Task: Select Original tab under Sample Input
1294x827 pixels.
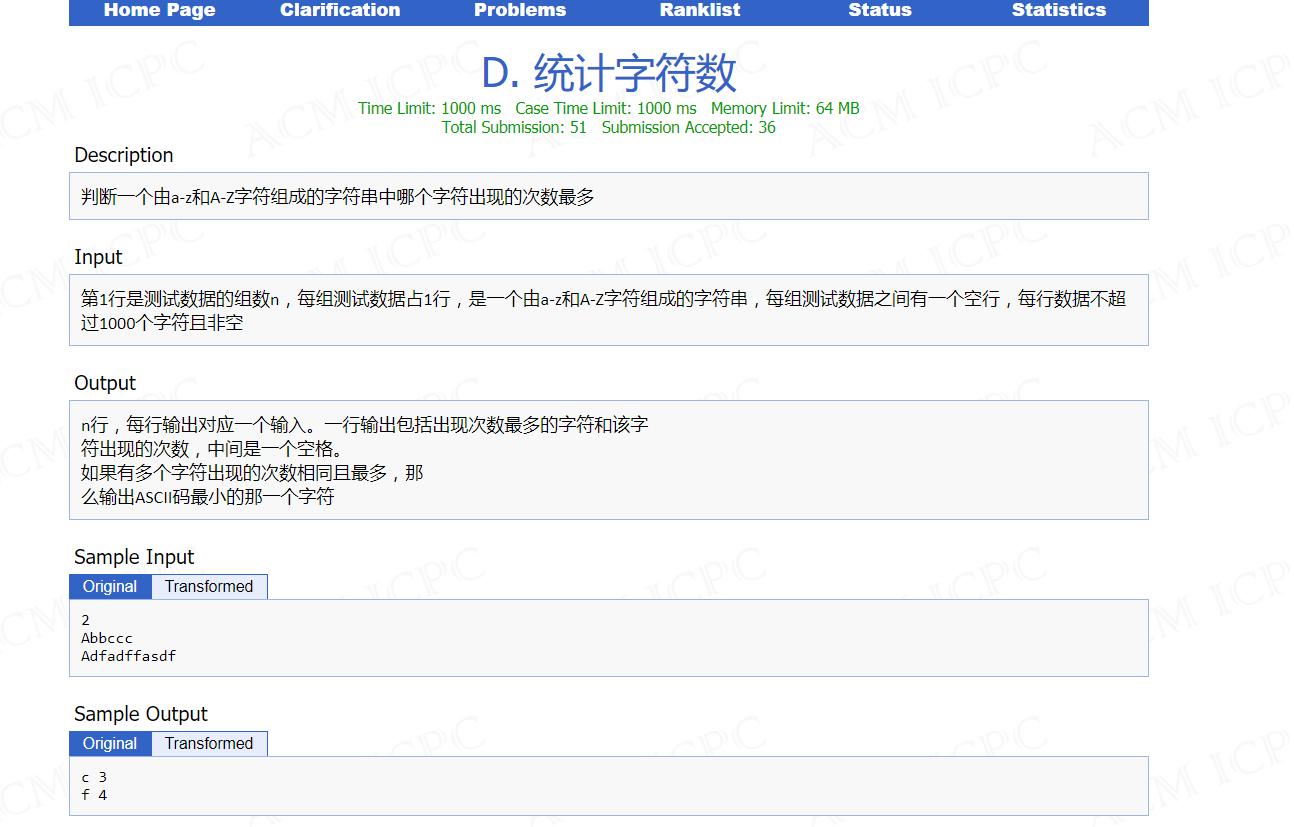Action: (110, 587)
